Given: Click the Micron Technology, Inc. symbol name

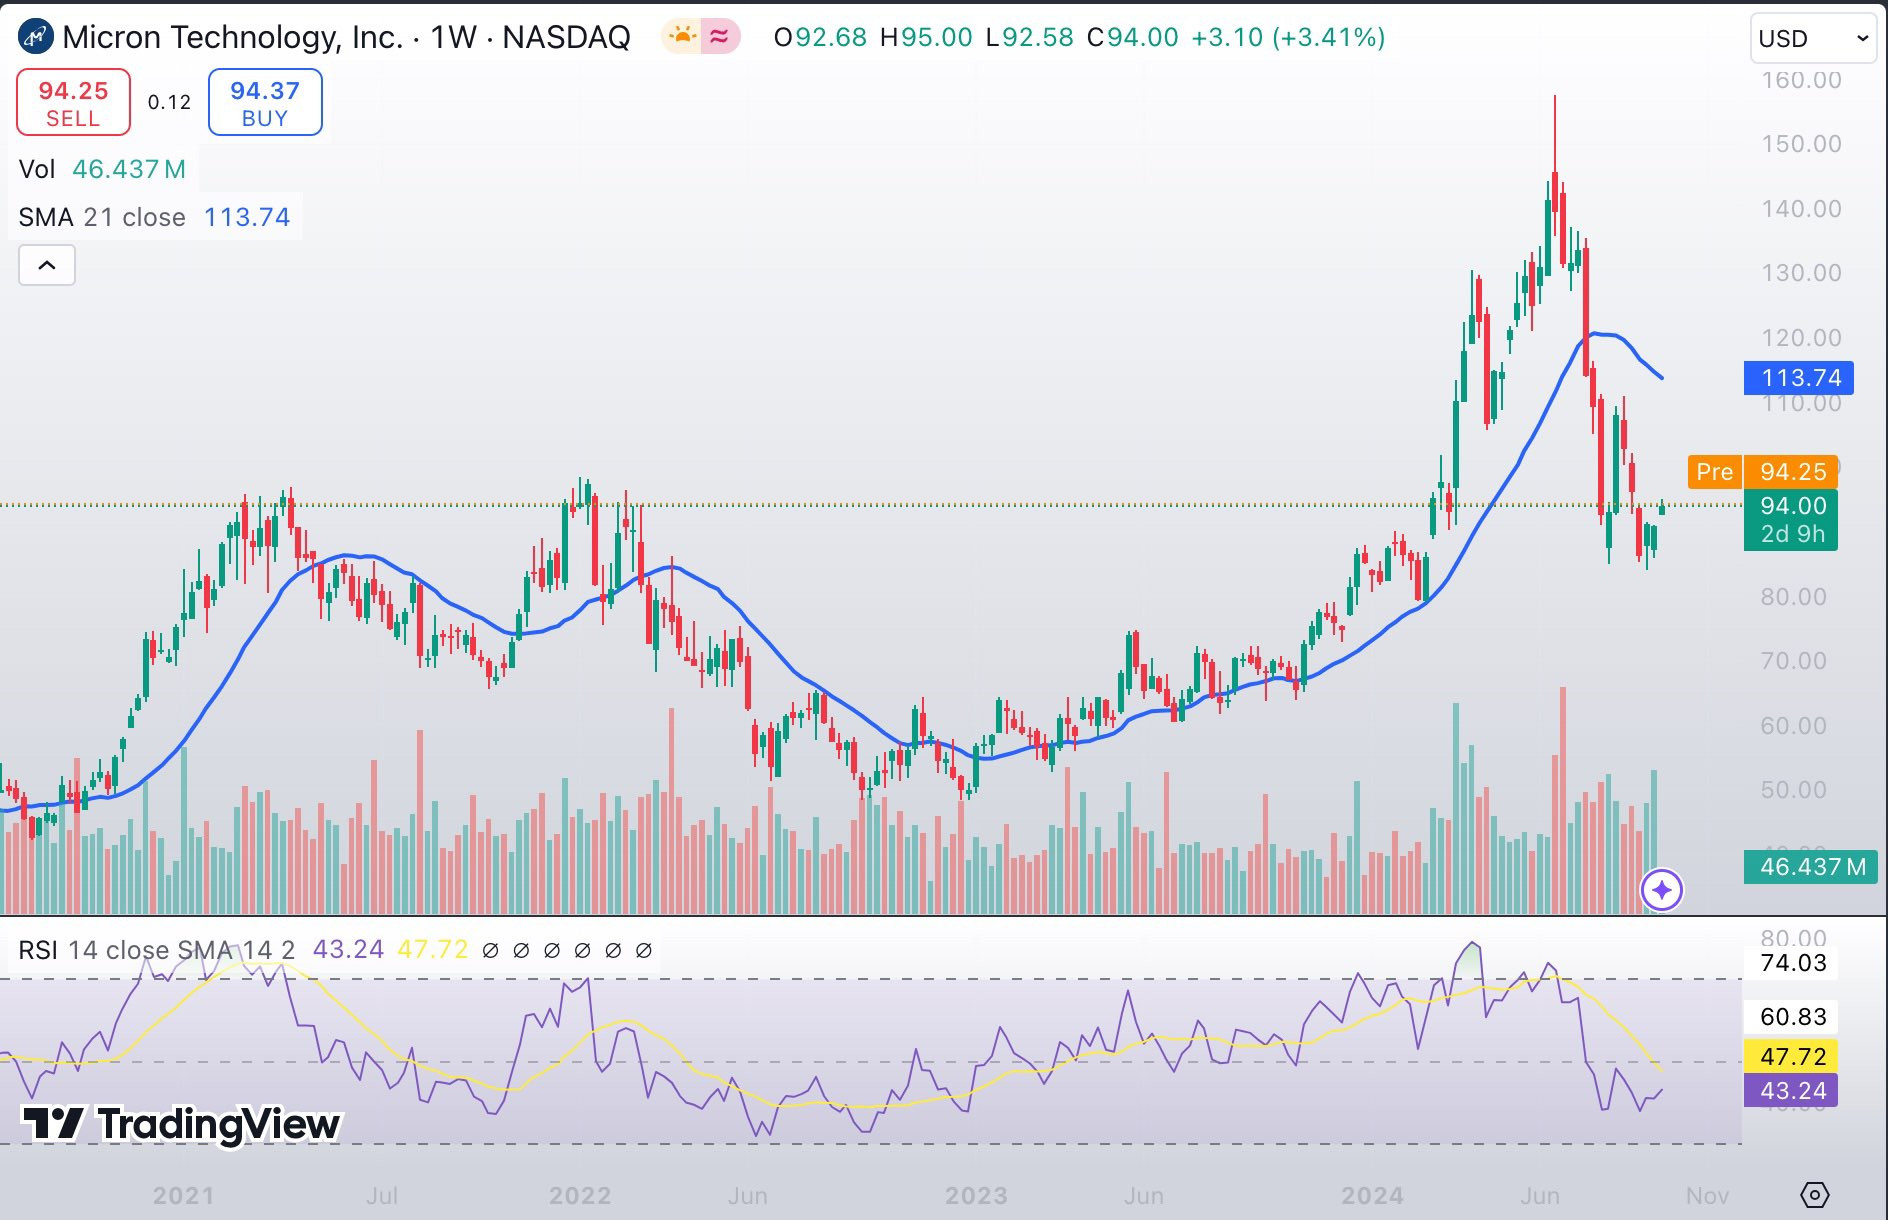Looking at the screenshot, I should click(233, 38).
